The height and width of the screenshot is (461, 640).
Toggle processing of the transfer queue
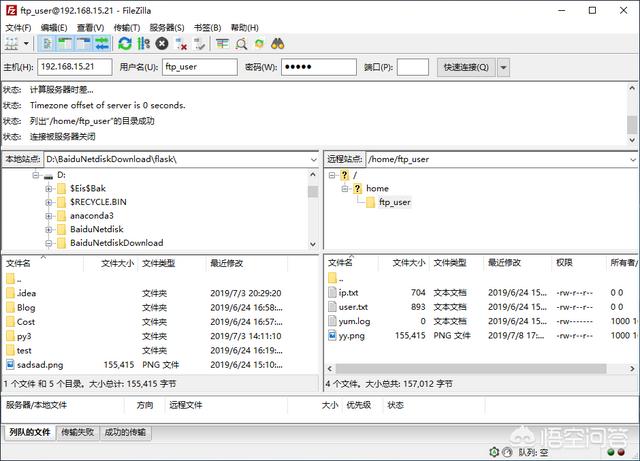coord(143,43)
